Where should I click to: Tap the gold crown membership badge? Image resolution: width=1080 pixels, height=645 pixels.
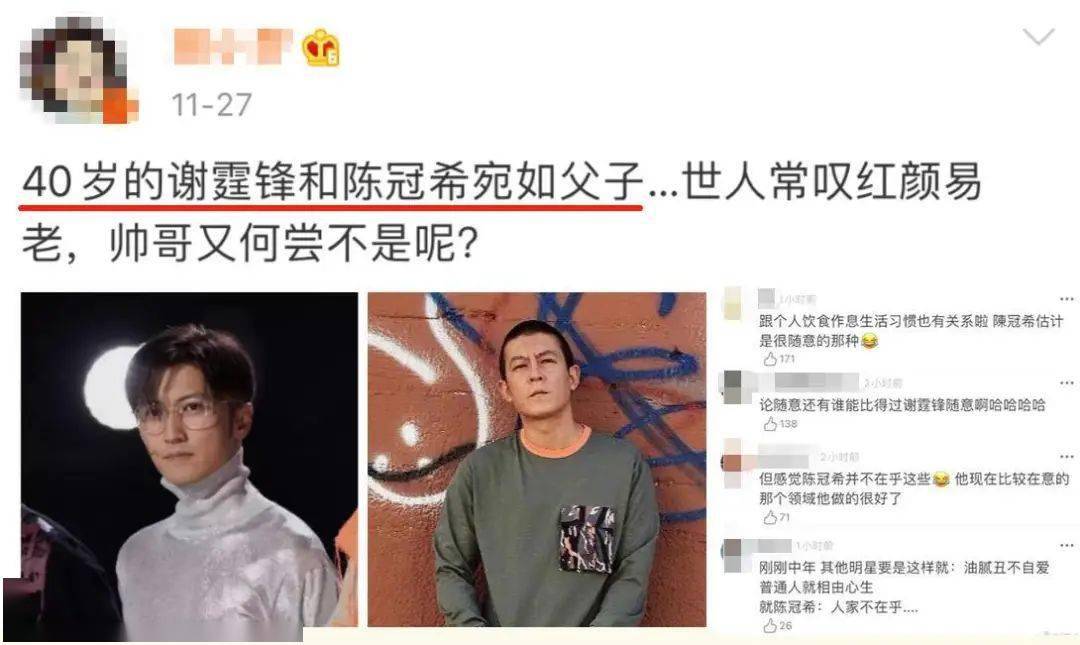coord(321,47)
